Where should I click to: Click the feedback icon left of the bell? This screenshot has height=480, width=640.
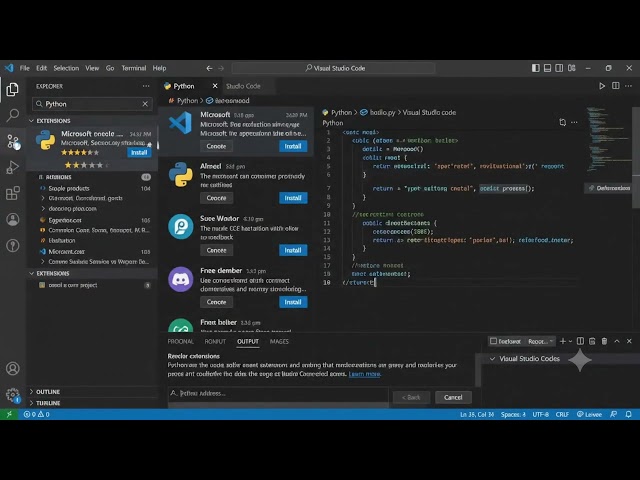tap(613, 414)
